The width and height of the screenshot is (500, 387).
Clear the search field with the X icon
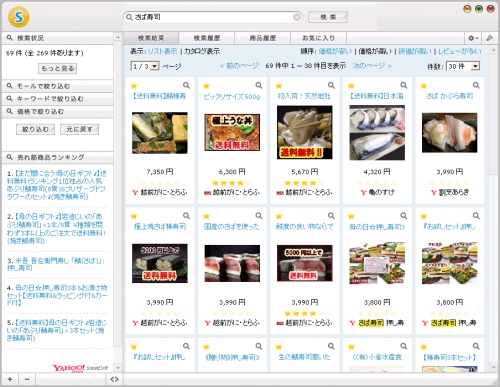[297, 17]
